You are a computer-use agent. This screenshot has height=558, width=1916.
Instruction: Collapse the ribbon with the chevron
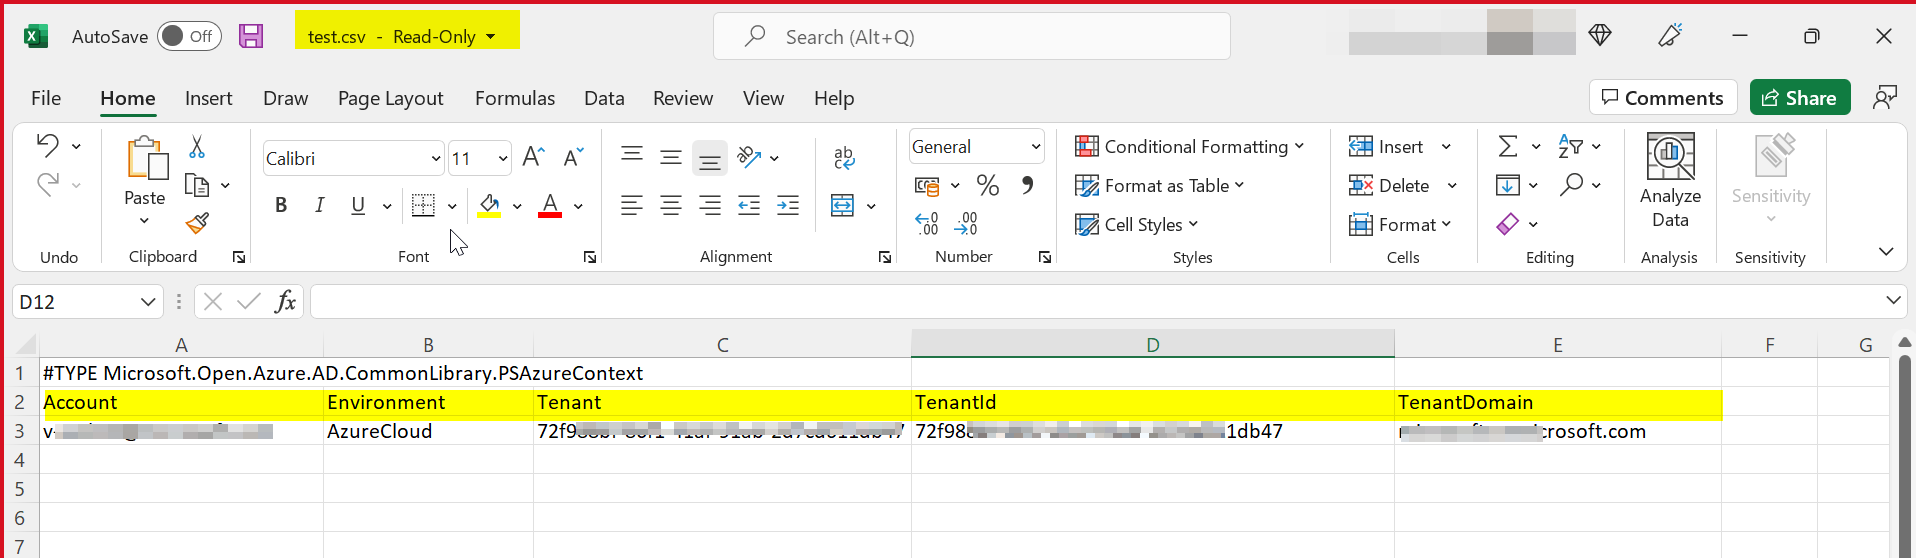click(1886, 251)
